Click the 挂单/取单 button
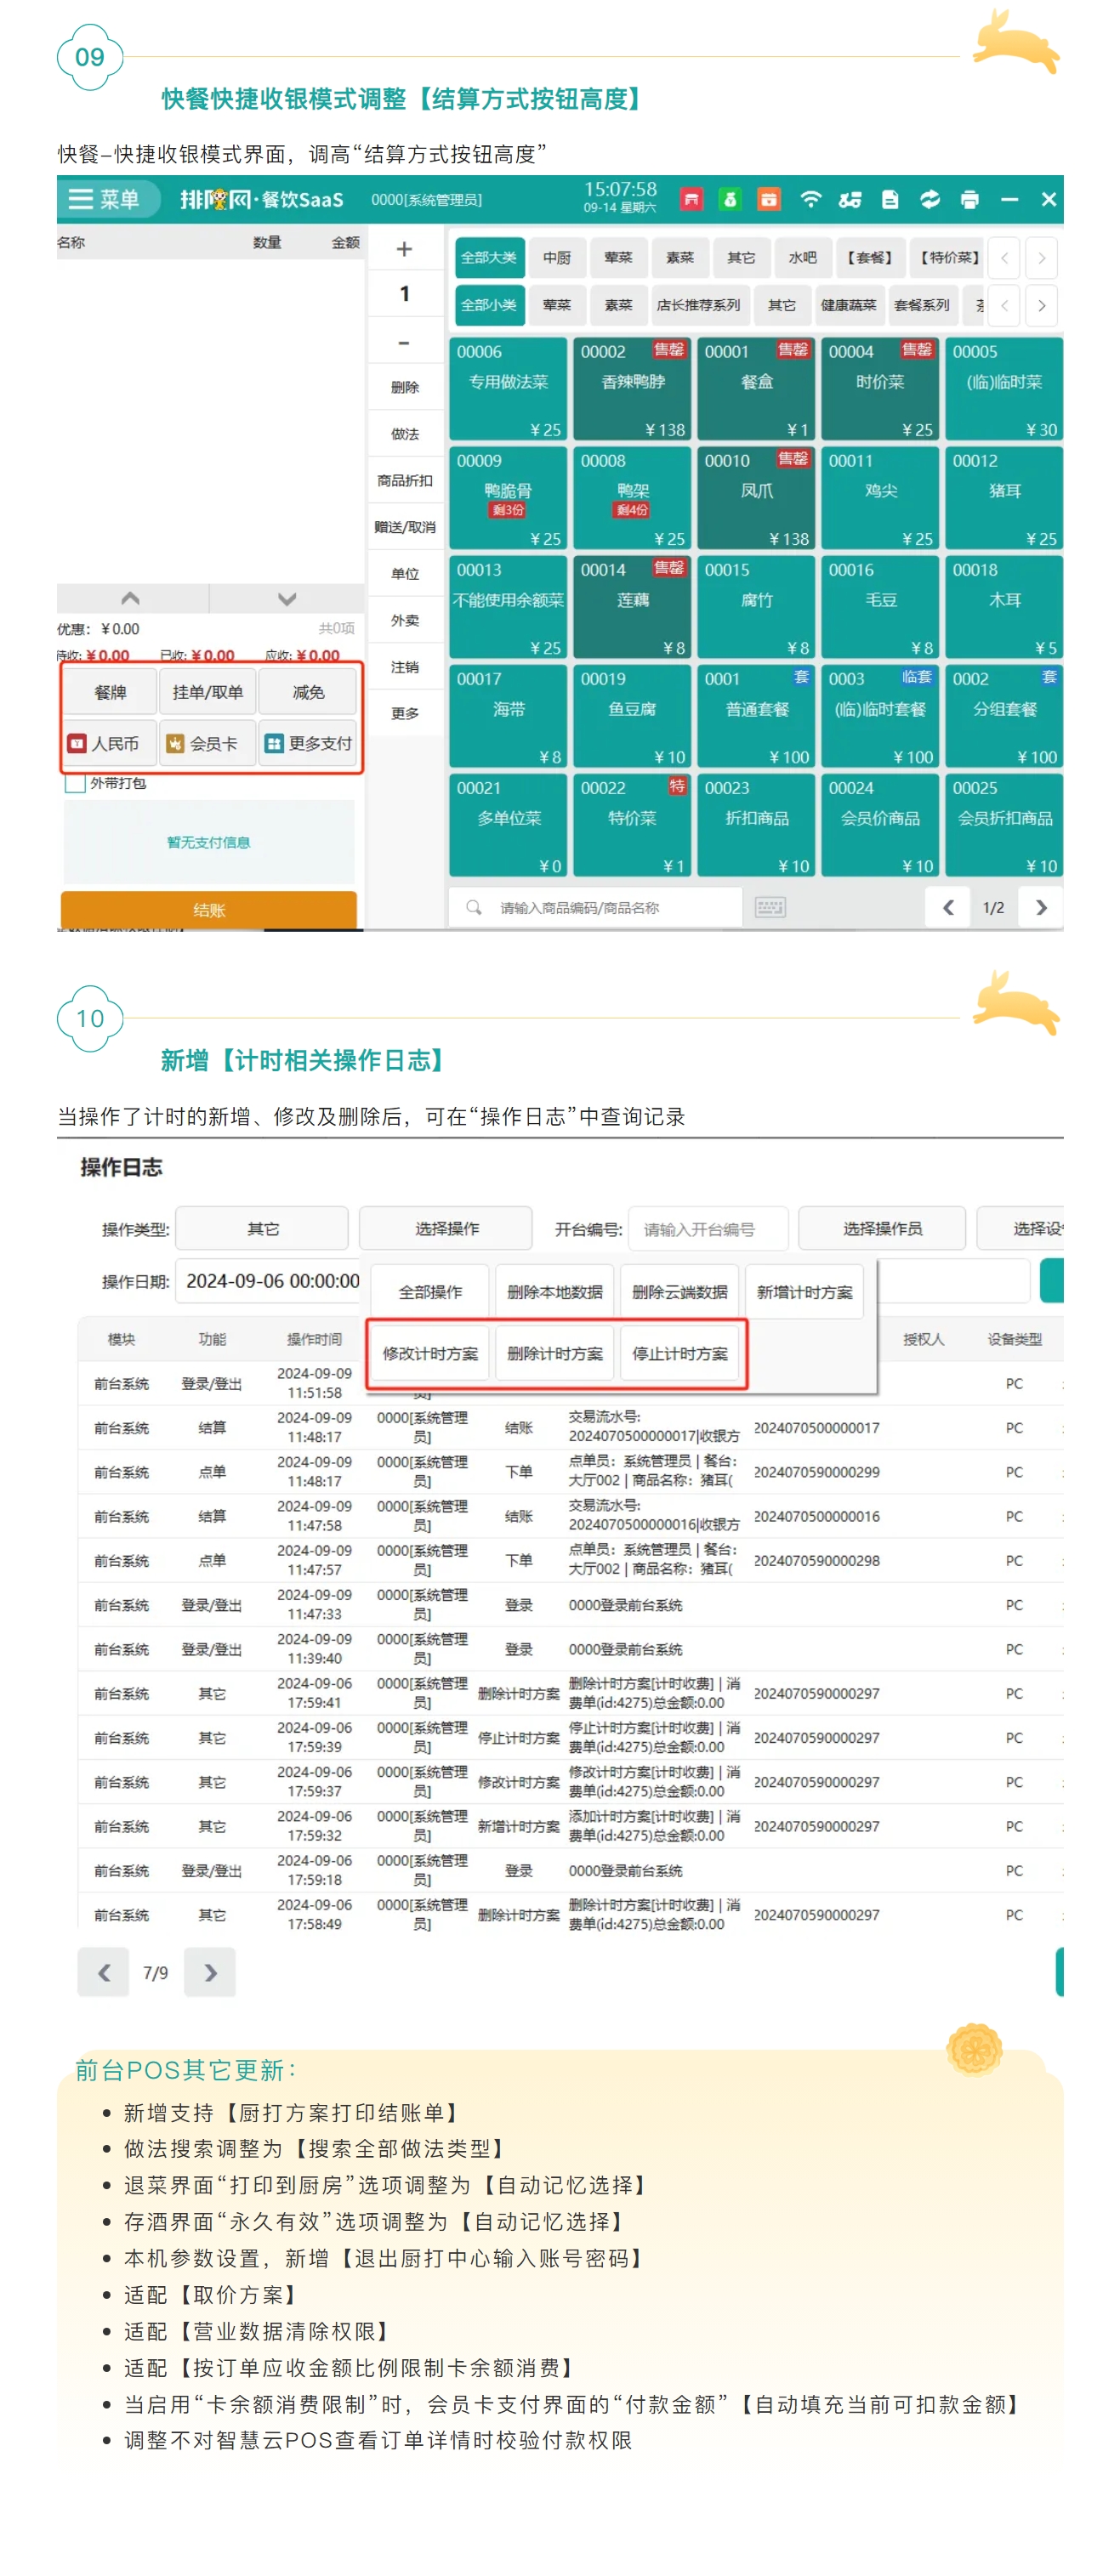The width and height of the screenshot is (1103, 2576). (207, 692)
